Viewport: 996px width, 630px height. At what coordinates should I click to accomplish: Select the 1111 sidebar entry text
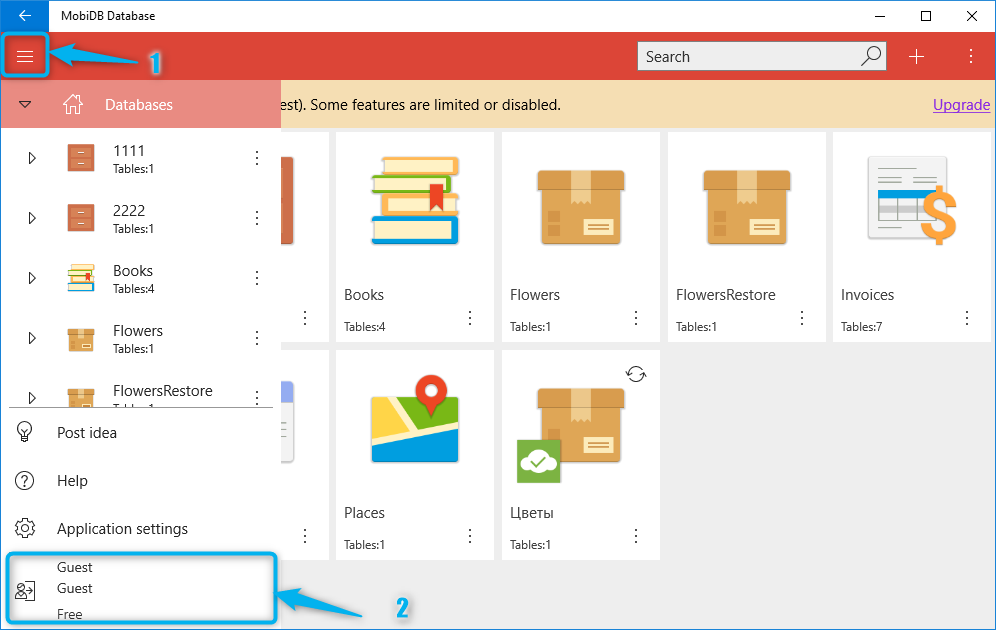pos(129,151)
